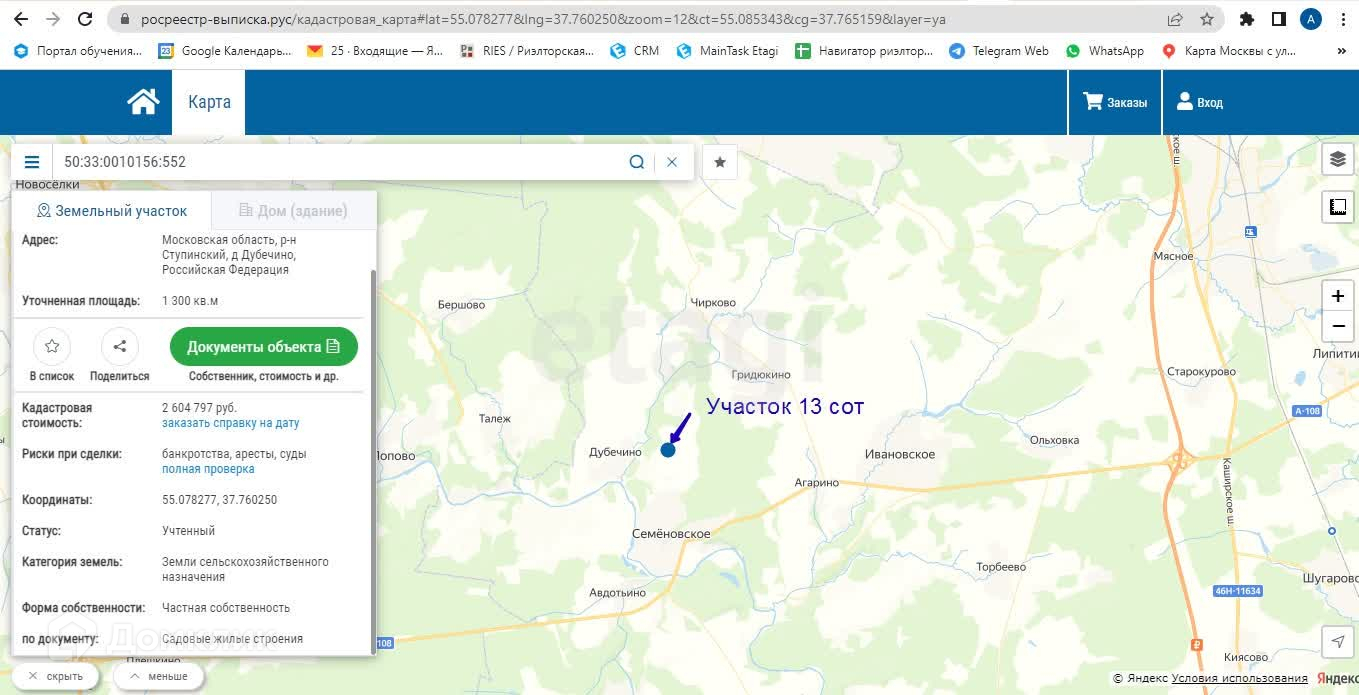Reload the current page
1359x695 pixels.
pyautogui.click(x=85, y=19)
